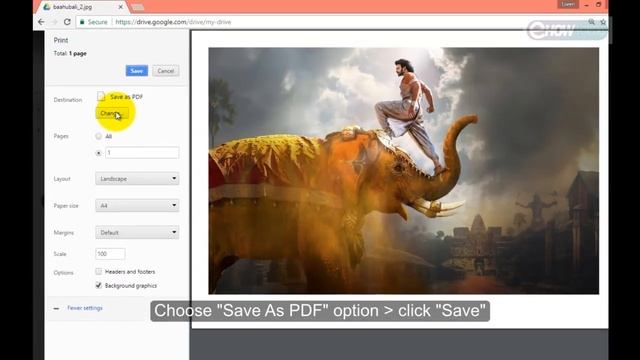This screenshot has width=640, height=360.
Task: Reload the page with refresh icon
Action: tap(67, 22)
